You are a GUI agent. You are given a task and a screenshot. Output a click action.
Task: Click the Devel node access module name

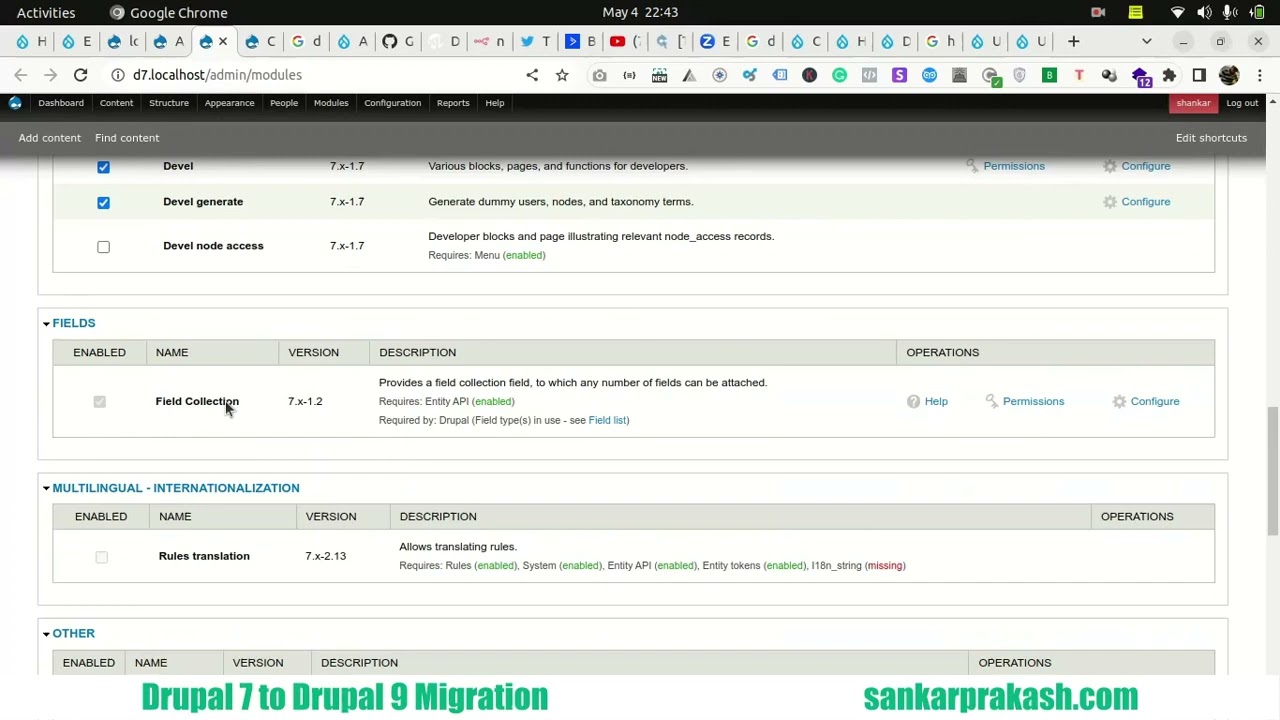213,246
